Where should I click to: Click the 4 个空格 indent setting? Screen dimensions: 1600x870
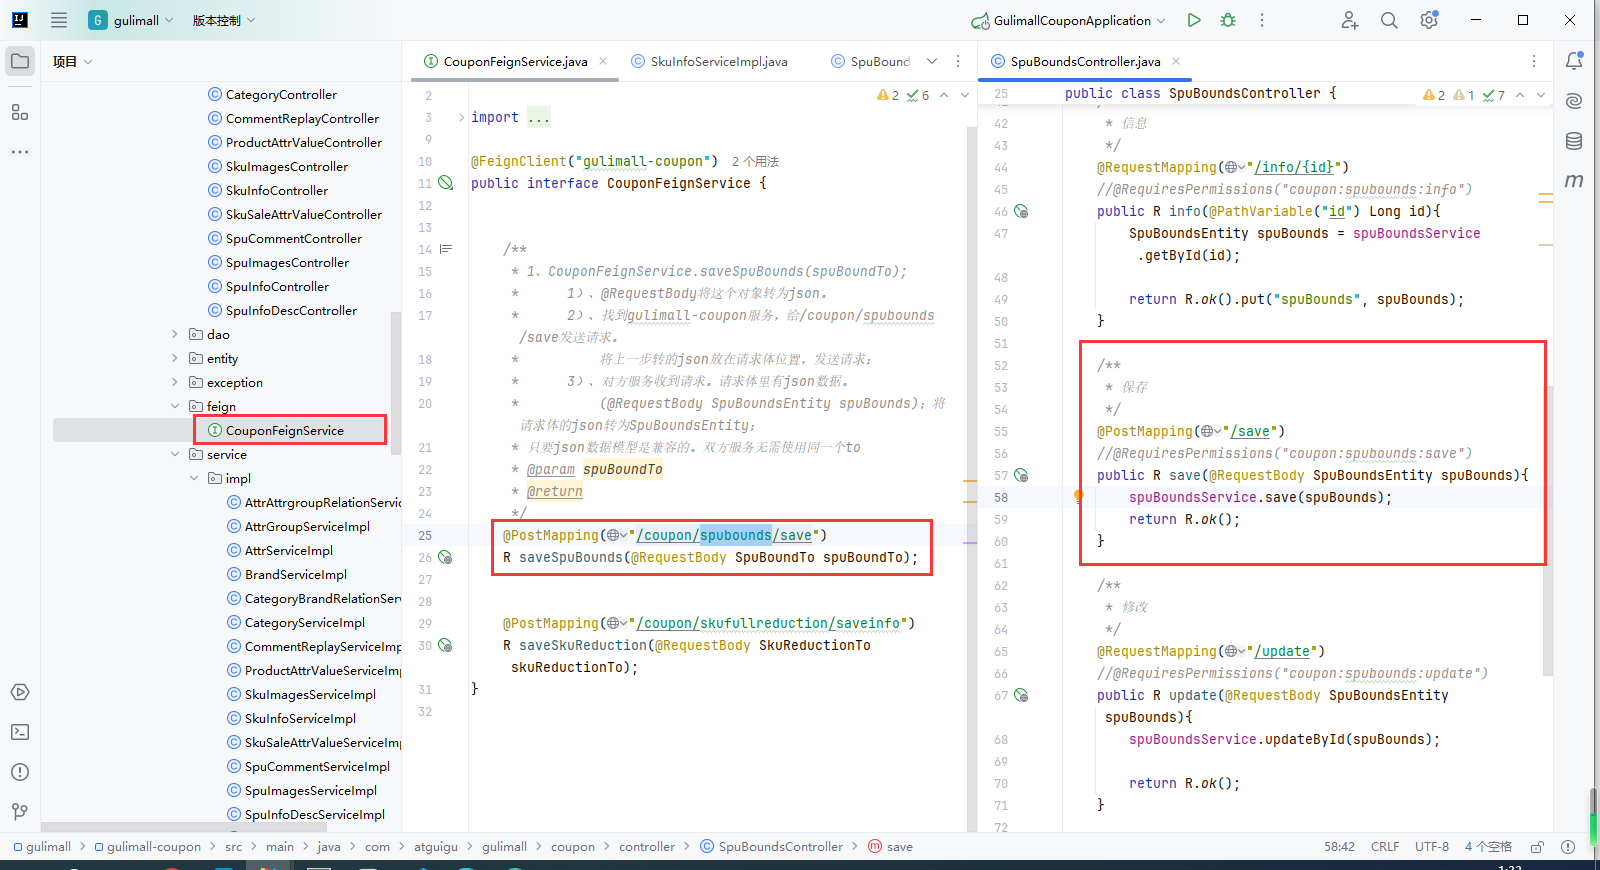point(1489,847)
